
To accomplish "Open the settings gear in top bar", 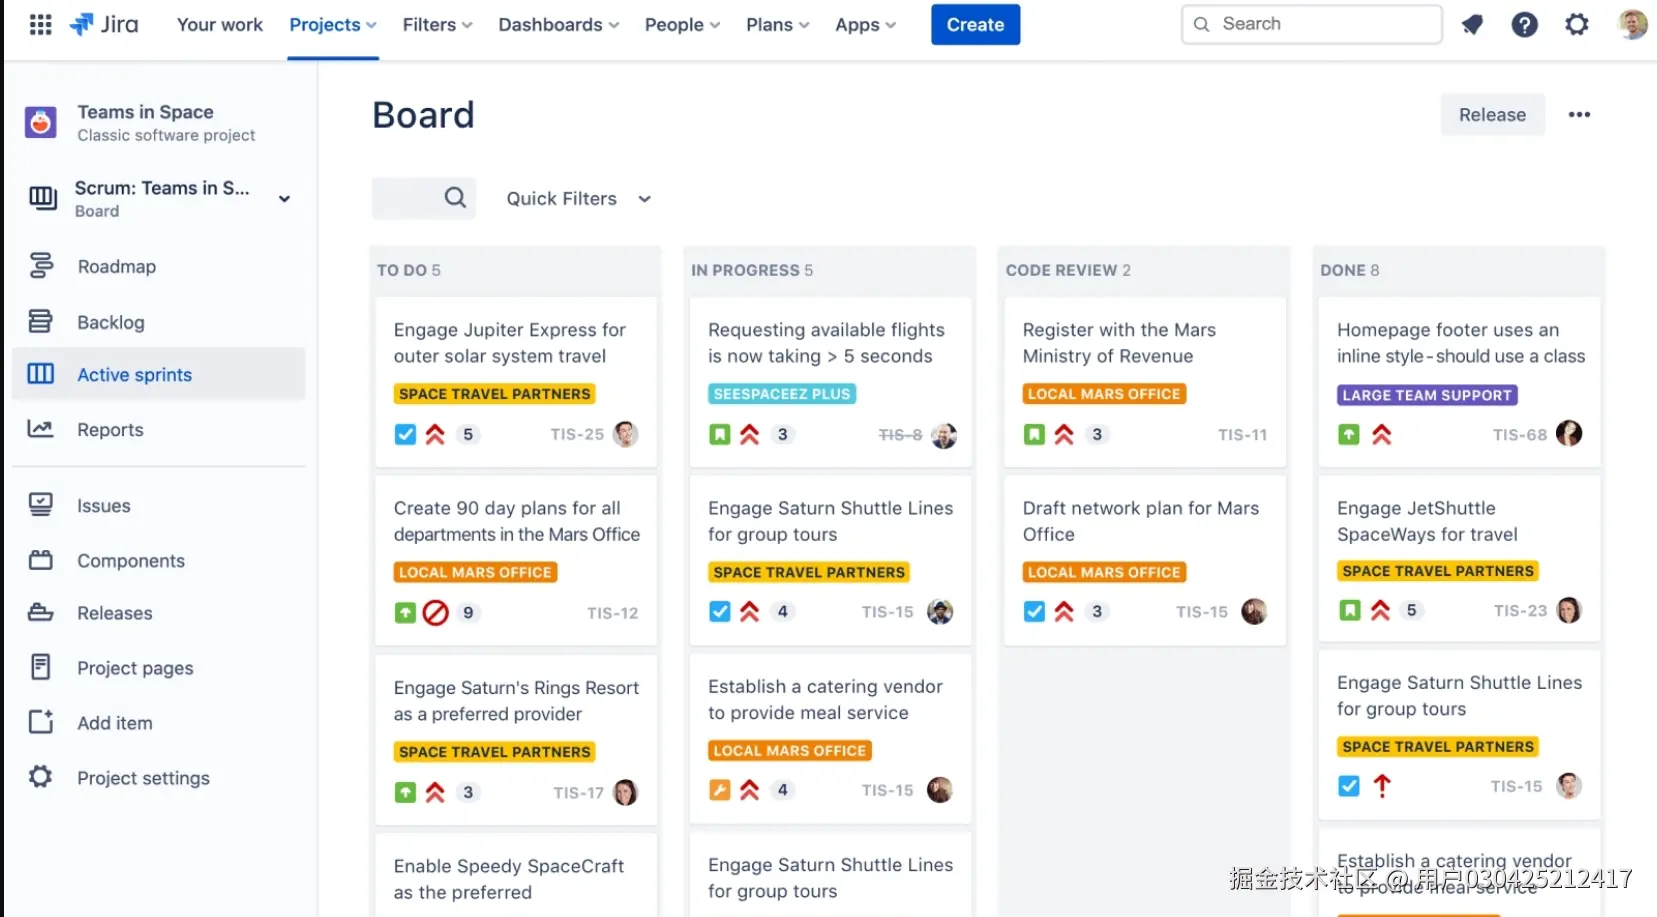I will click(1577, 24).
